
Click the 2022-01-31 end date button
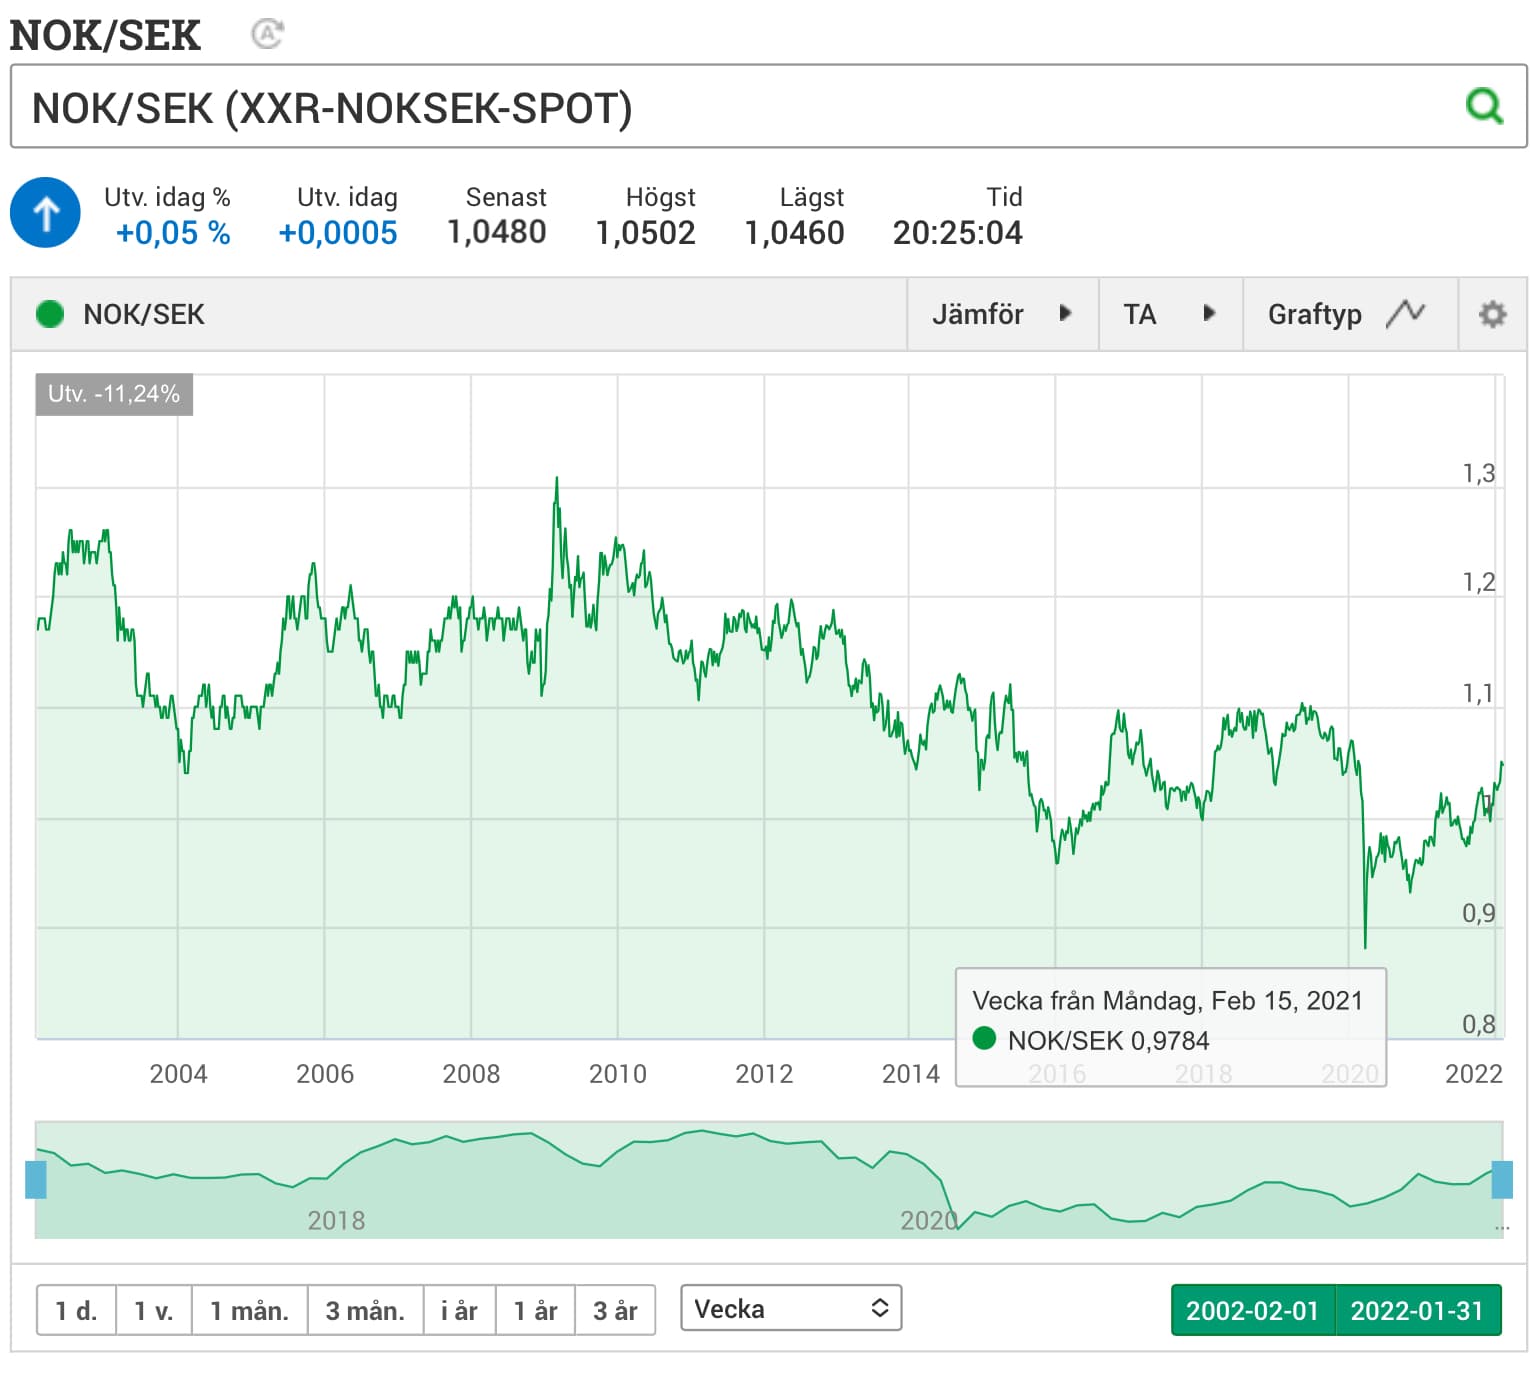coord(1417,1310)
